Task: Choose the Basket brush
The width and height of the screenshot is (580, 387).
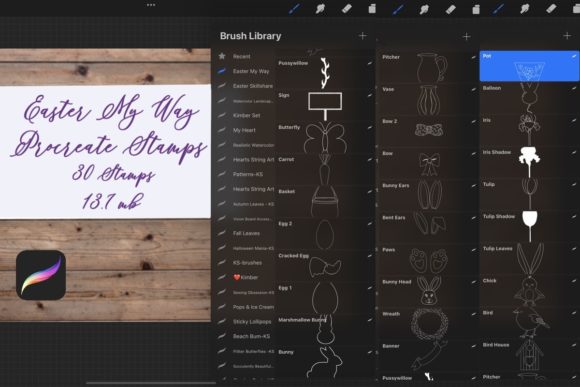Action: tap(326, 202)
